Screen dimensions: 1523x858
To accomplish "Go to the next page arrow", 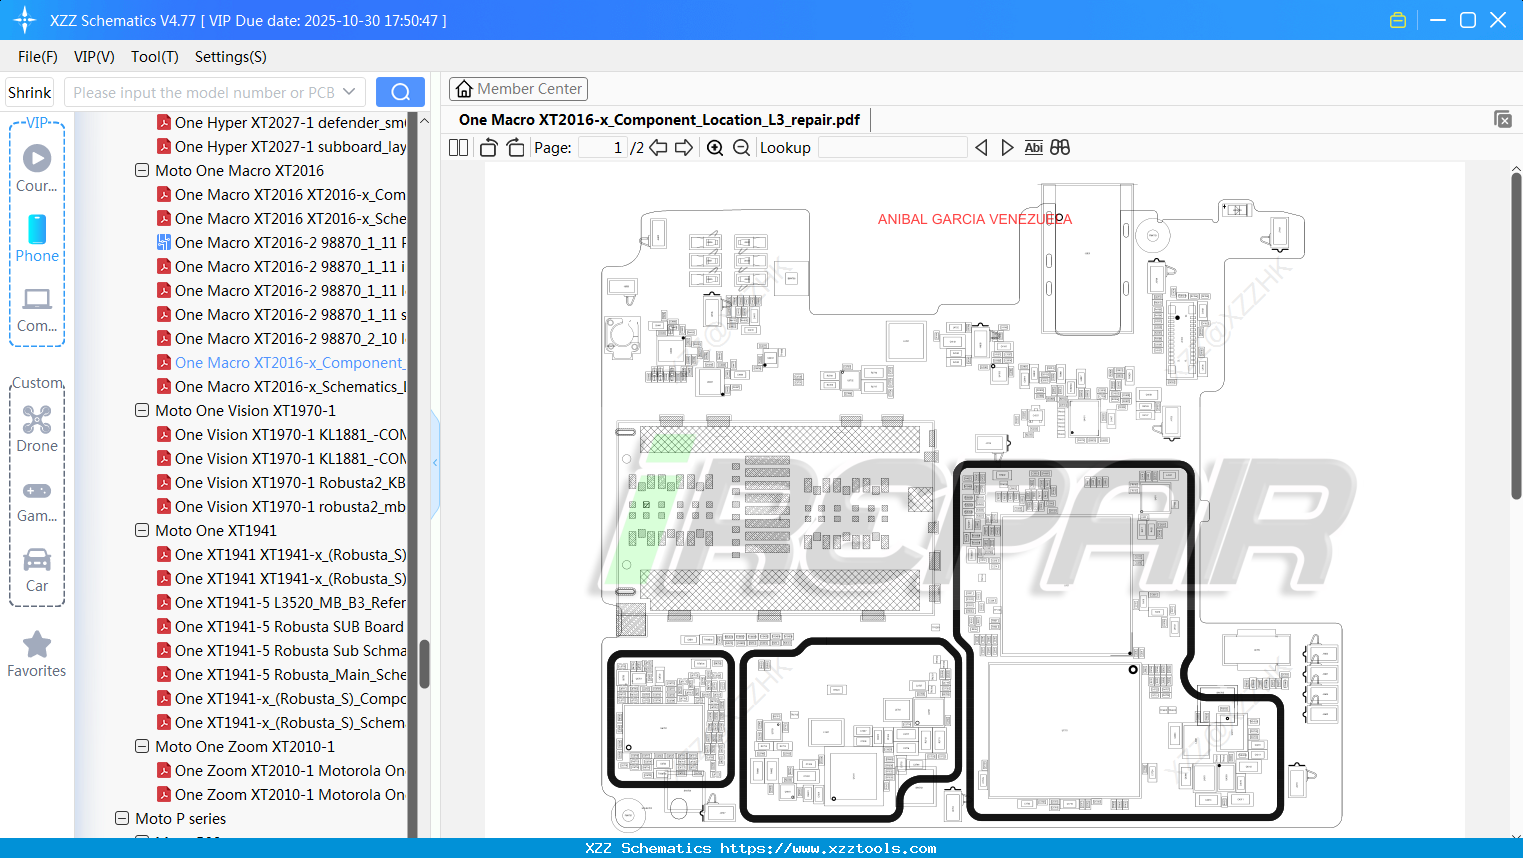I will click(x=684, y=147).
